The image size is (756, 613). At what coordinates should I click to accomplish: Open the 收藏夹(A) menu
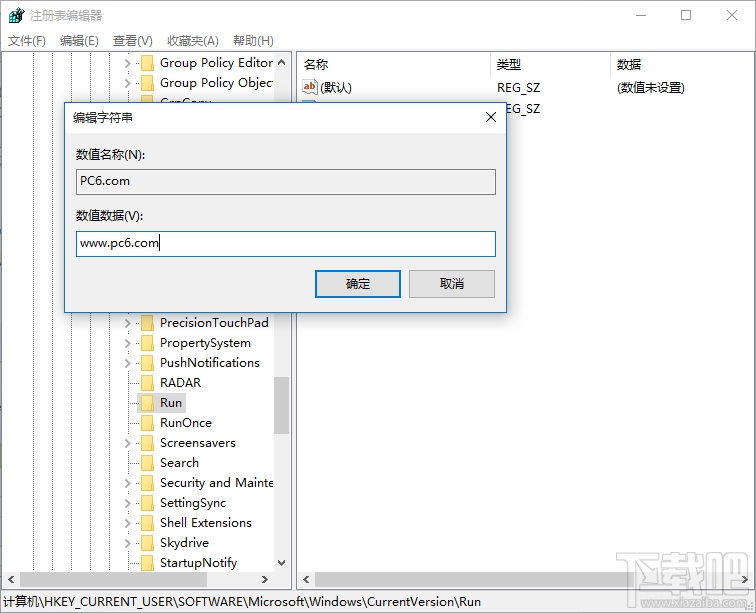click(x=193, y=41)
